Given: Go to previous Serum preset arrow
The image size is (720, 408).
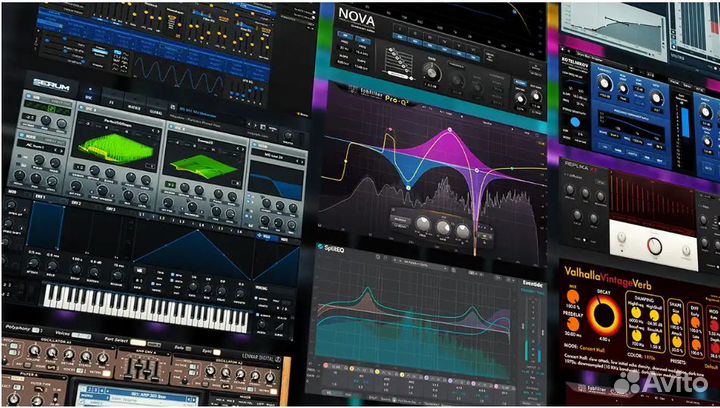Looking at the screenshot, I should click(249, 124).
